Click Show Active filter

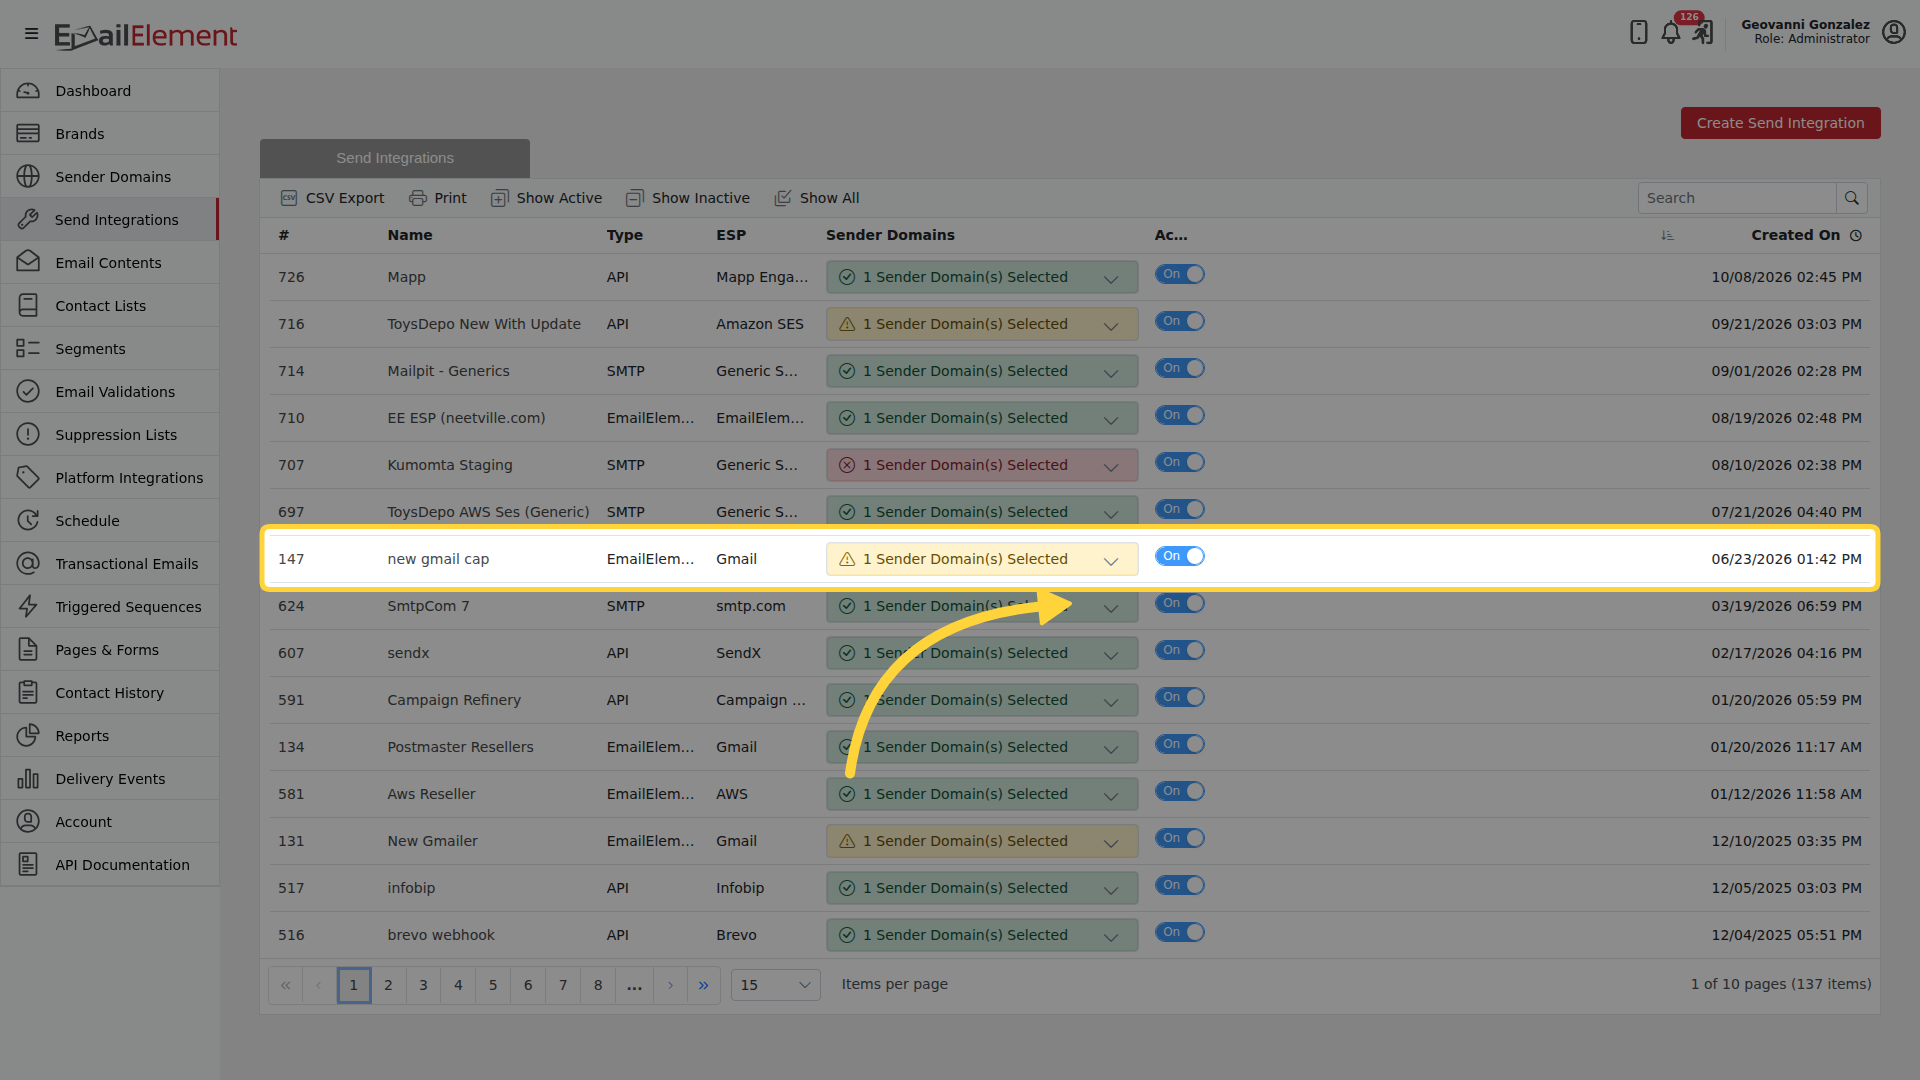click(546, 198)
